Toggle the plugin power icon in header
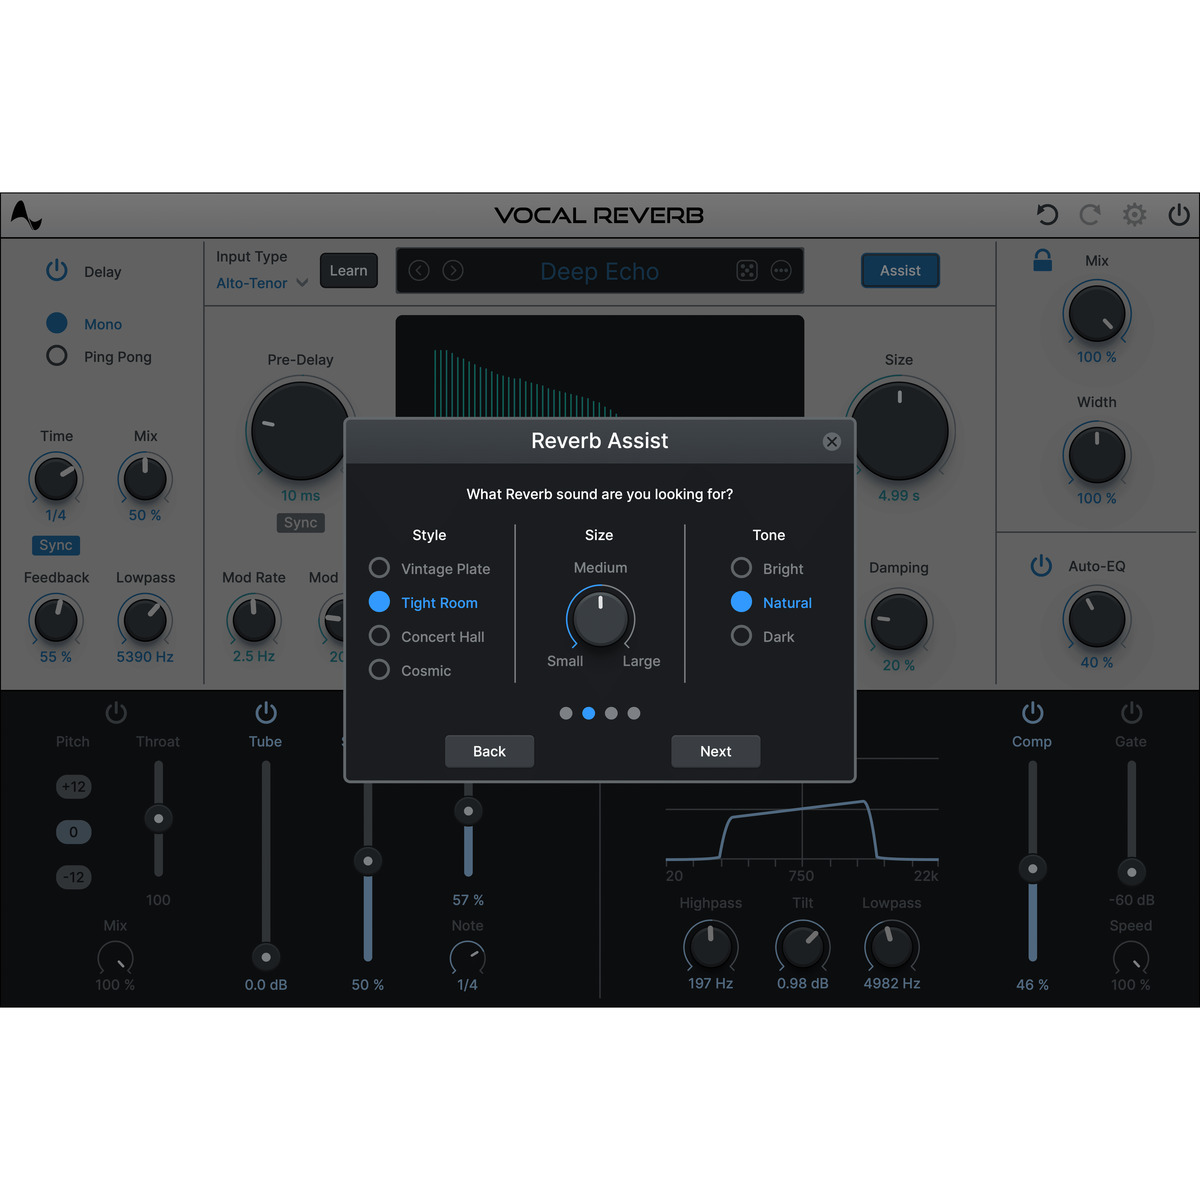Image resolution: width=1200 pixels, height=1200 pixels. point(1179,214)
